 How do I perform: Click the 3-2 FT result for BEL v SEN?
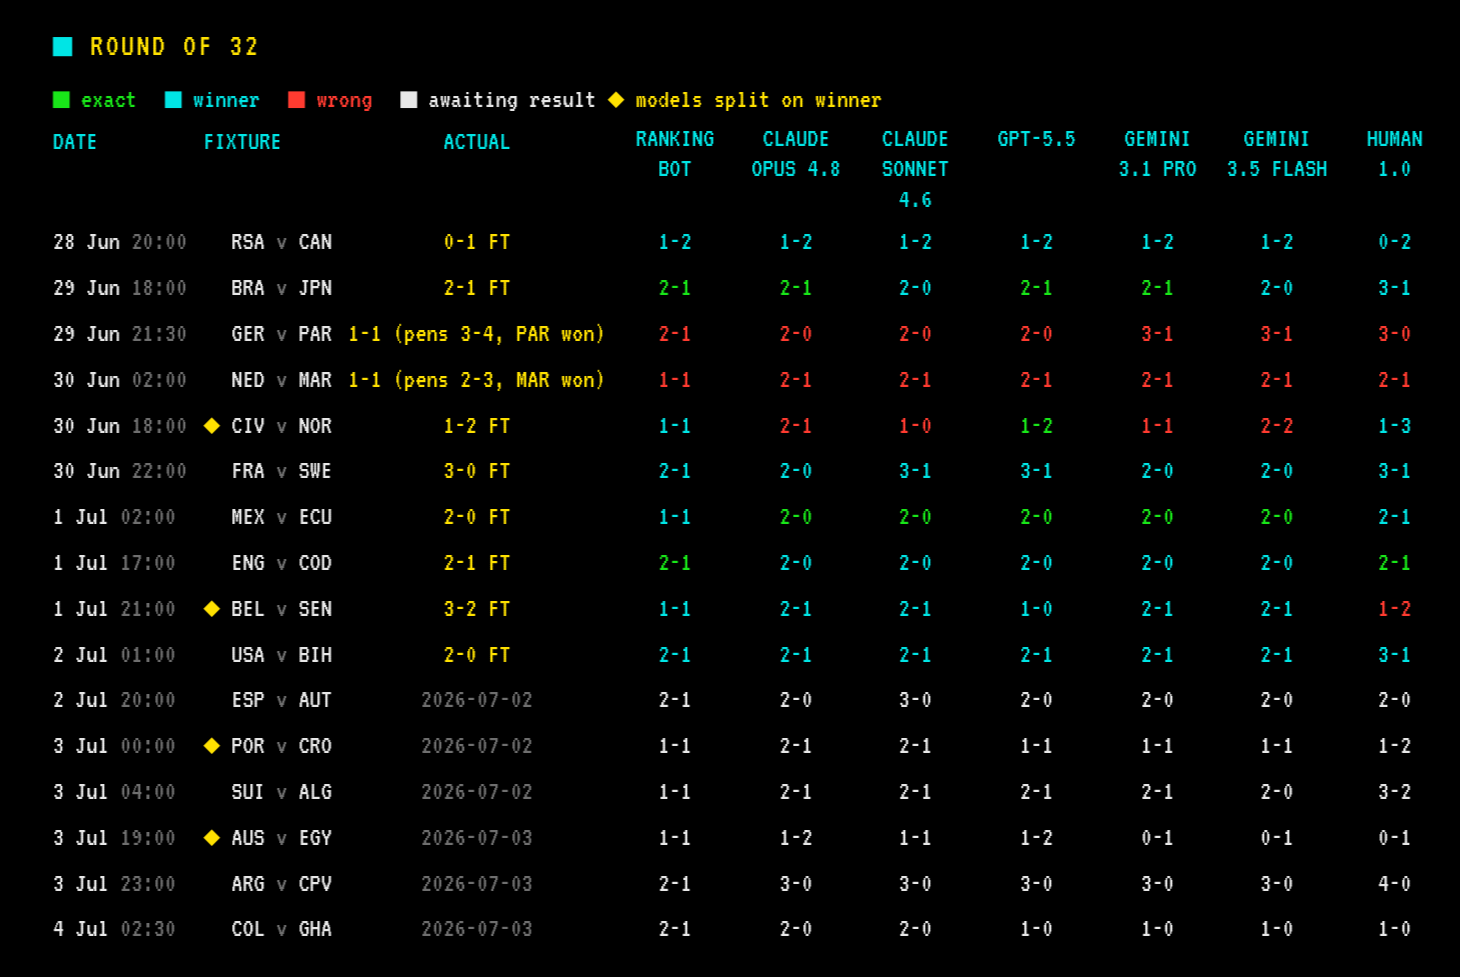pos(476,609)
